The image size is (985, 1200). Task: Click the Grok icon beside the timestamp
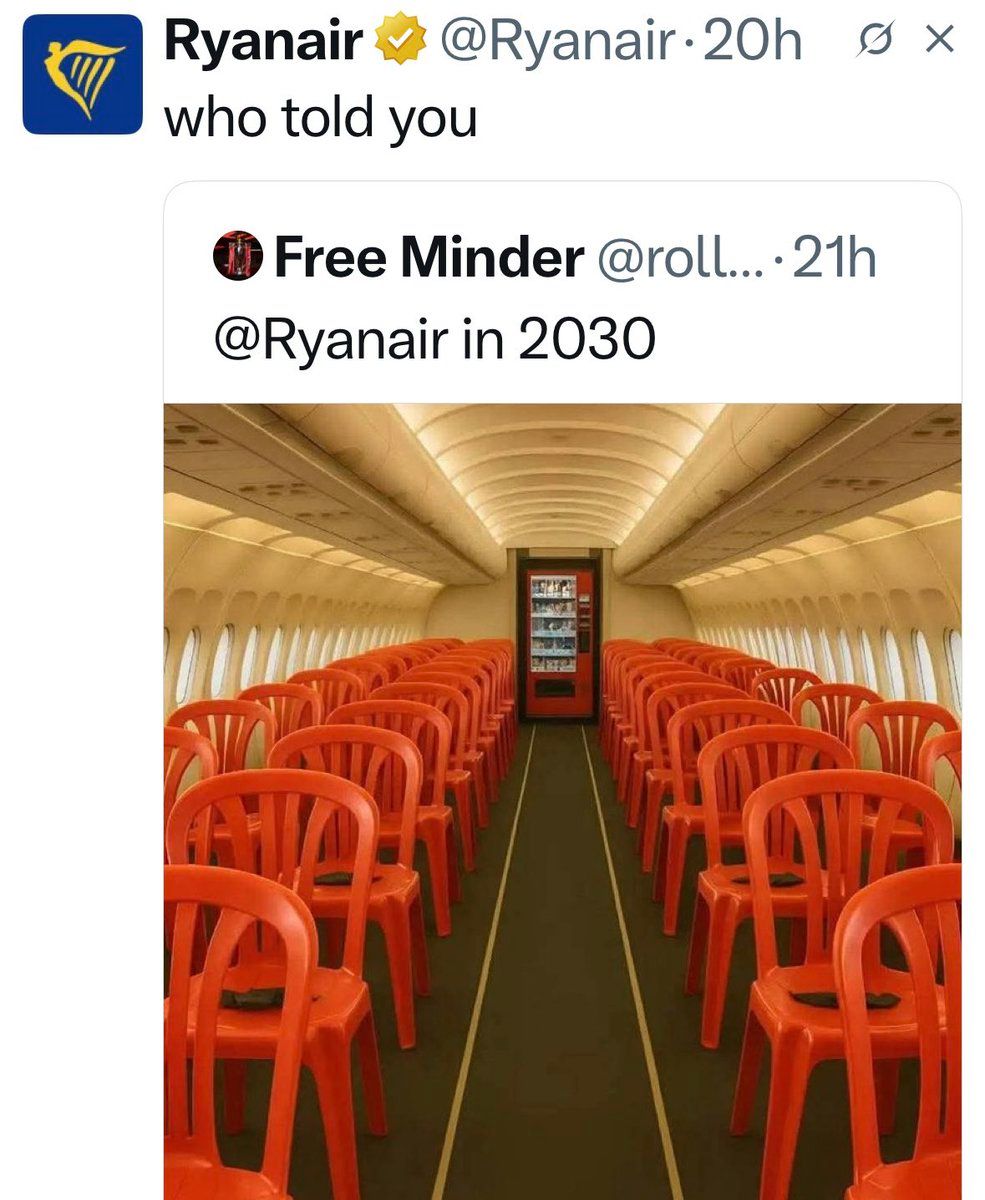pos(873,42)
